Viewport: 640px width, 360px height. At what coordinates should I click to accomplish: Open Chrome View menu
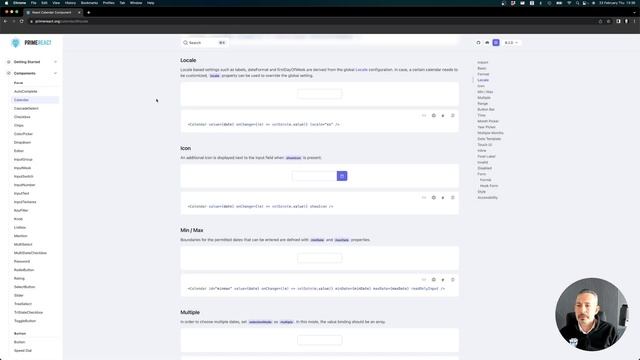tap(56, 3)
